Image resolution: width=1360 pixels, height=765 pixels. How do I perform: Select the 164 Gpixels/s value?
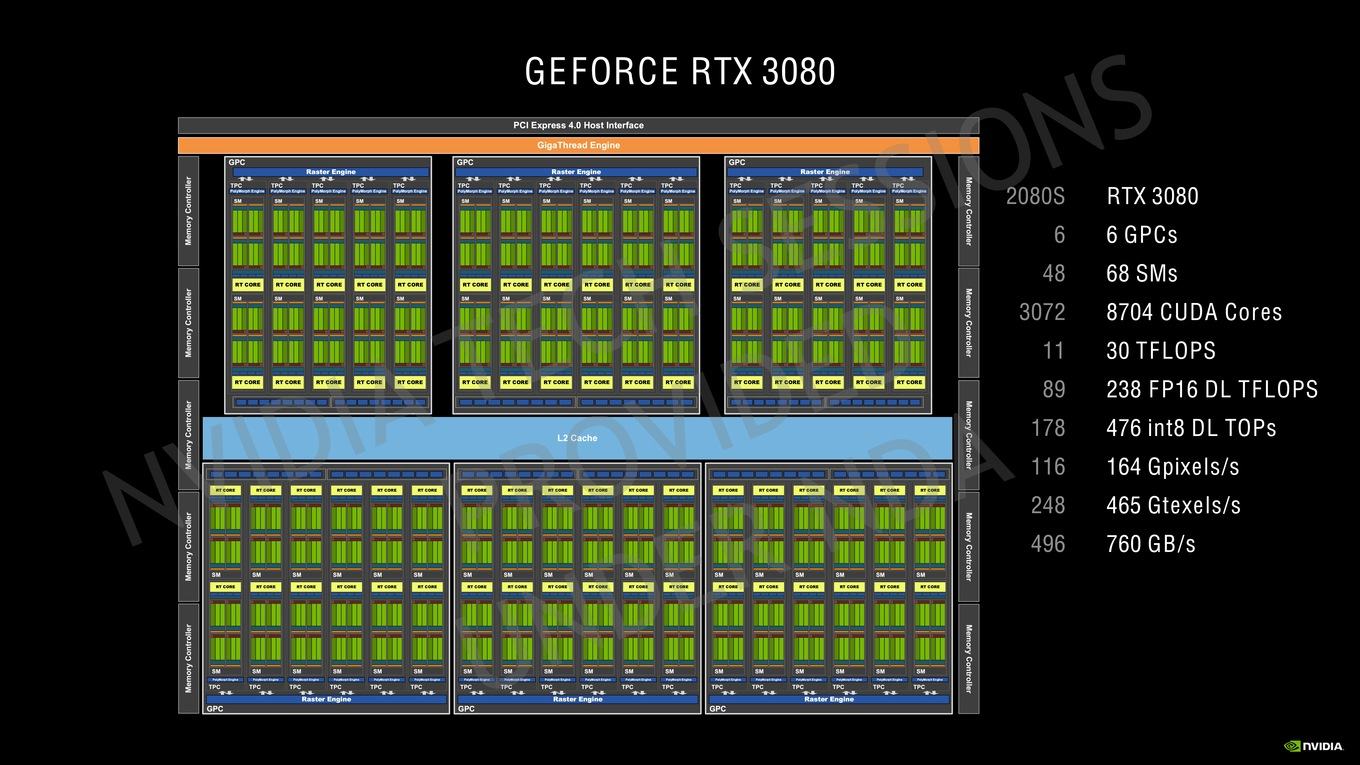[1173, 467]
